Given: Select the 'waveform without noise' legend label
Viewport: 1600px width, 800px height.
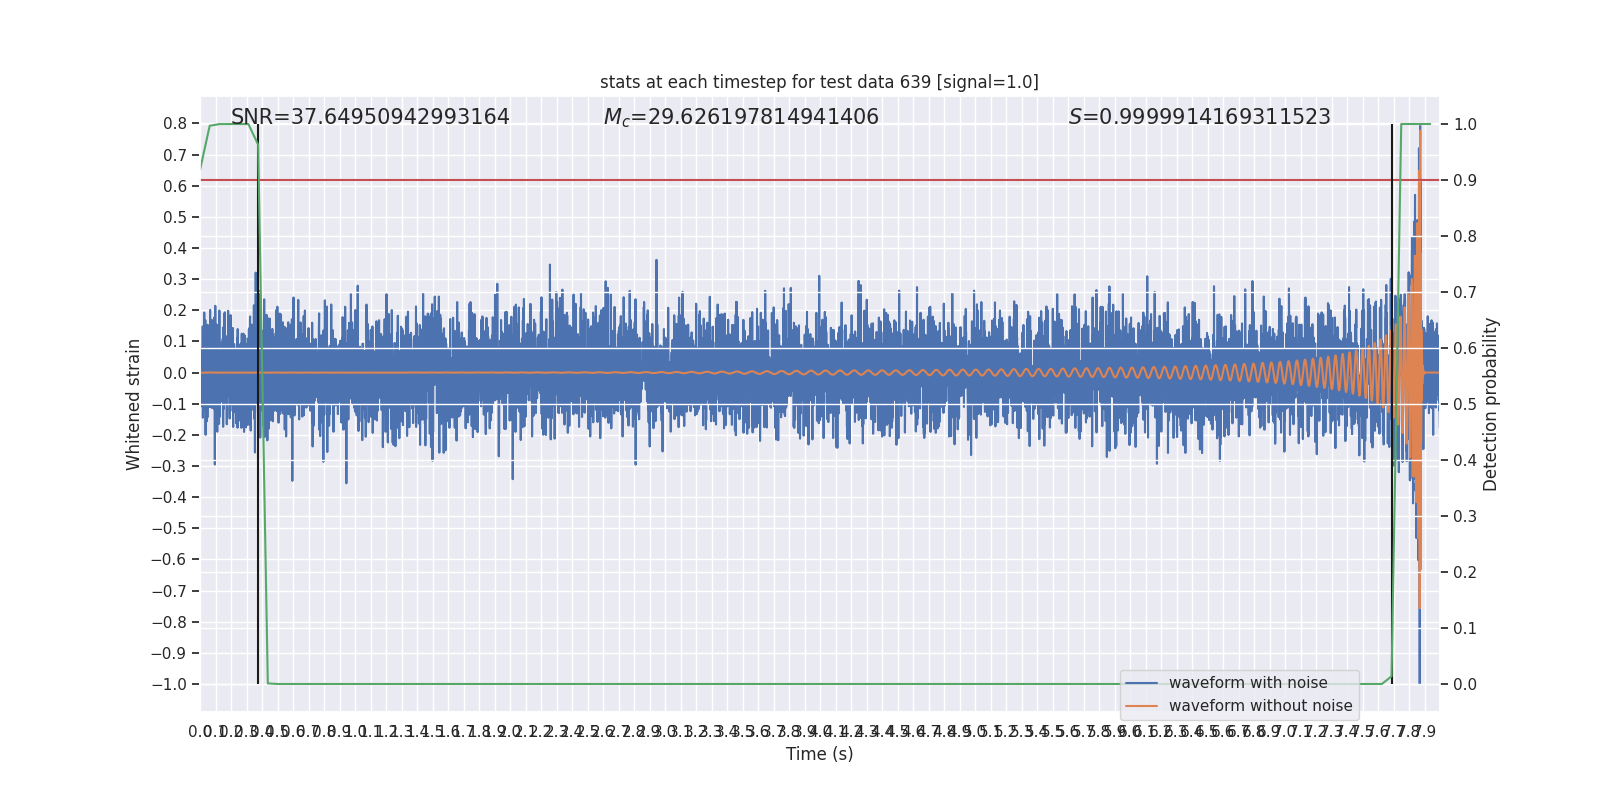Looking at the screenshot, I should [1260, 706].
